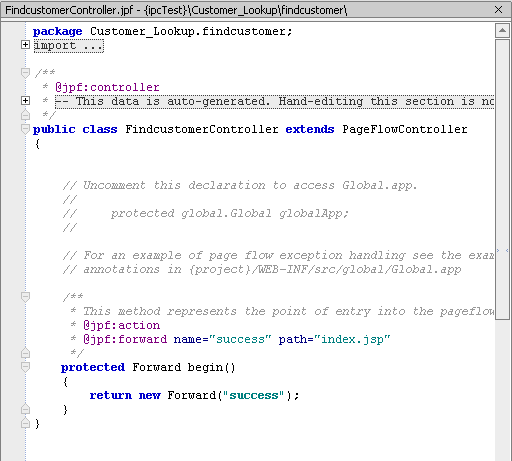Click 'Forward begin()' method signature

click(x=184, y=367)
